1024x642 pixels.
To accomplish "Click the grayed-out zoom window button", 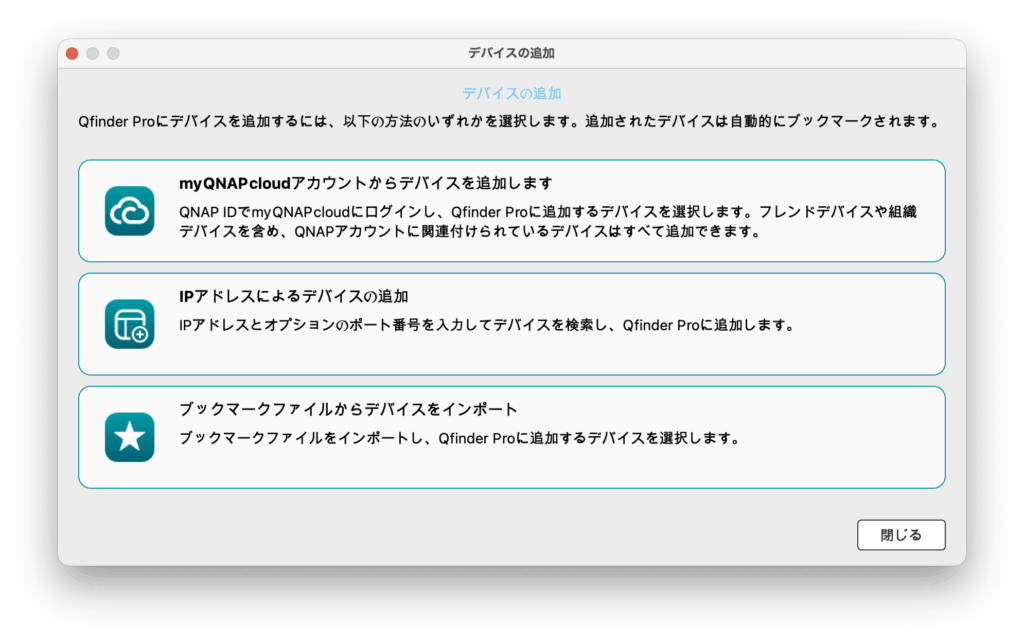I will click(x=113, y=53).
